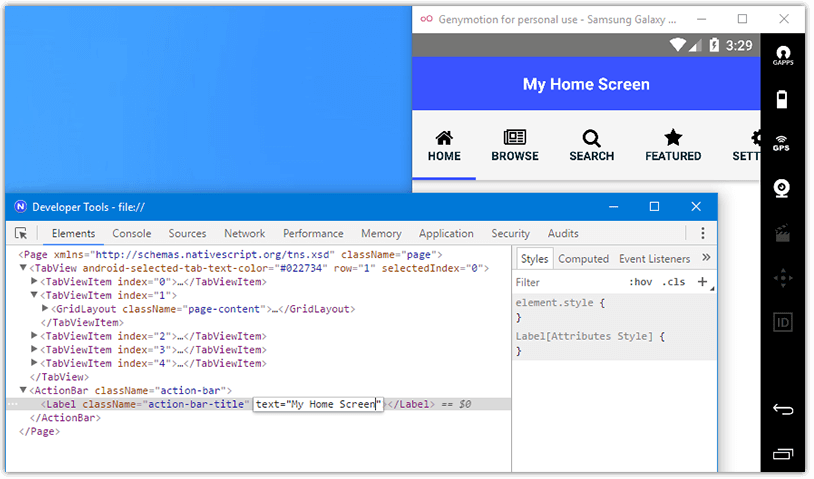Open the Audits tab

pyautogui.click(x=563, y=234)
